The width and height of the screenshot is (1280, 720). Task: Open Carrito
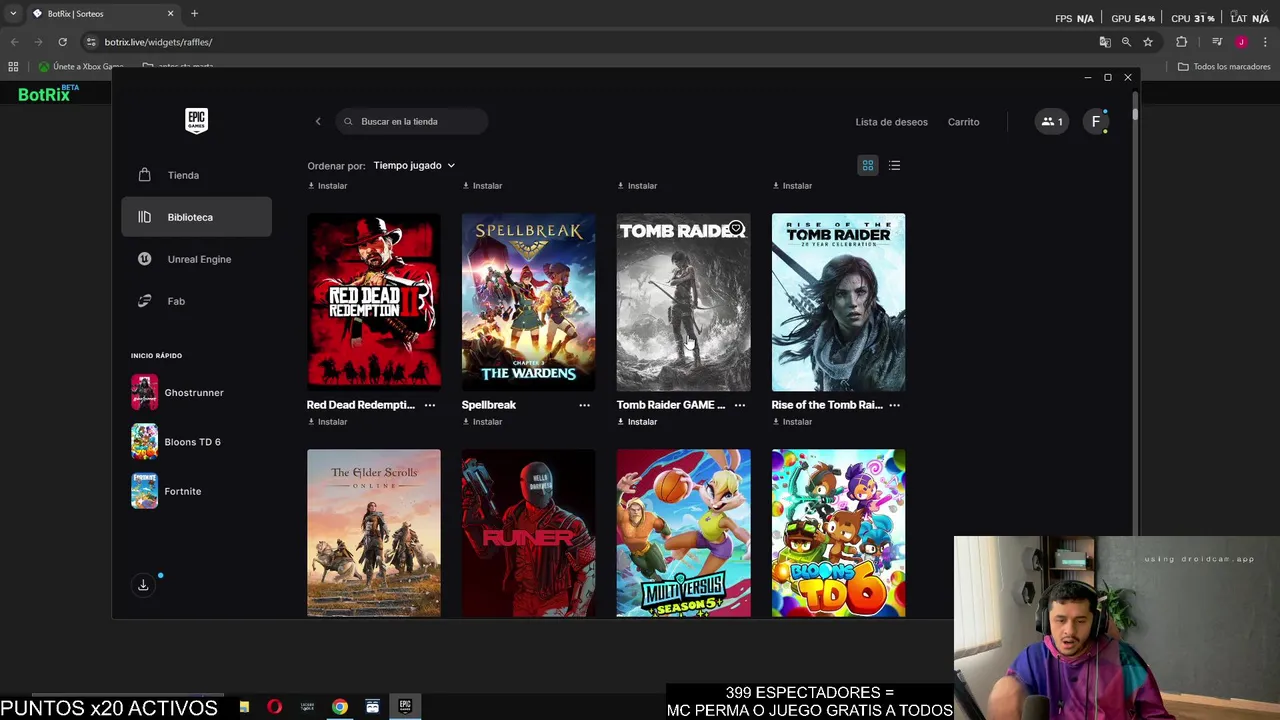click(x=963, y=122)
